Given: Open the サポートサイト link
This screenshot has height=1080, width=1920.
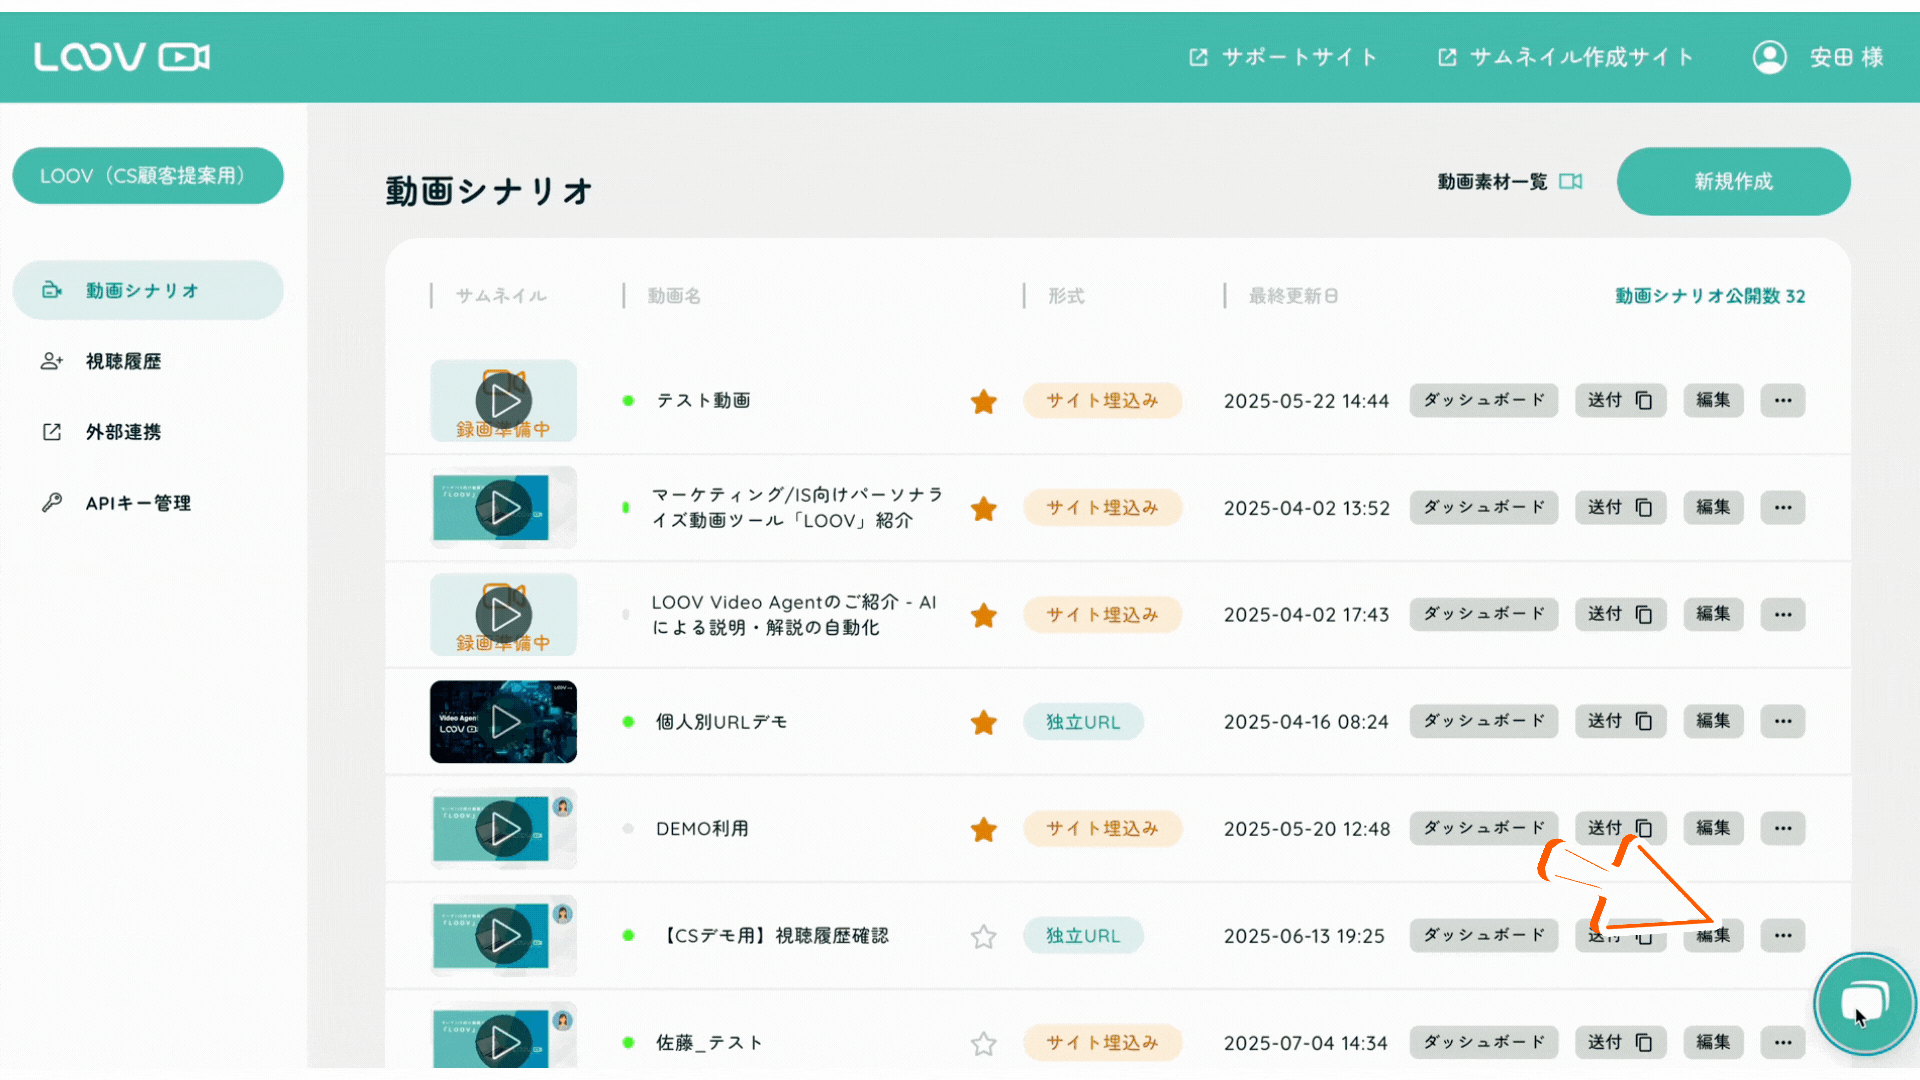Looking at the screenshot, I should pyautogui.click(x=1283, y=57).
